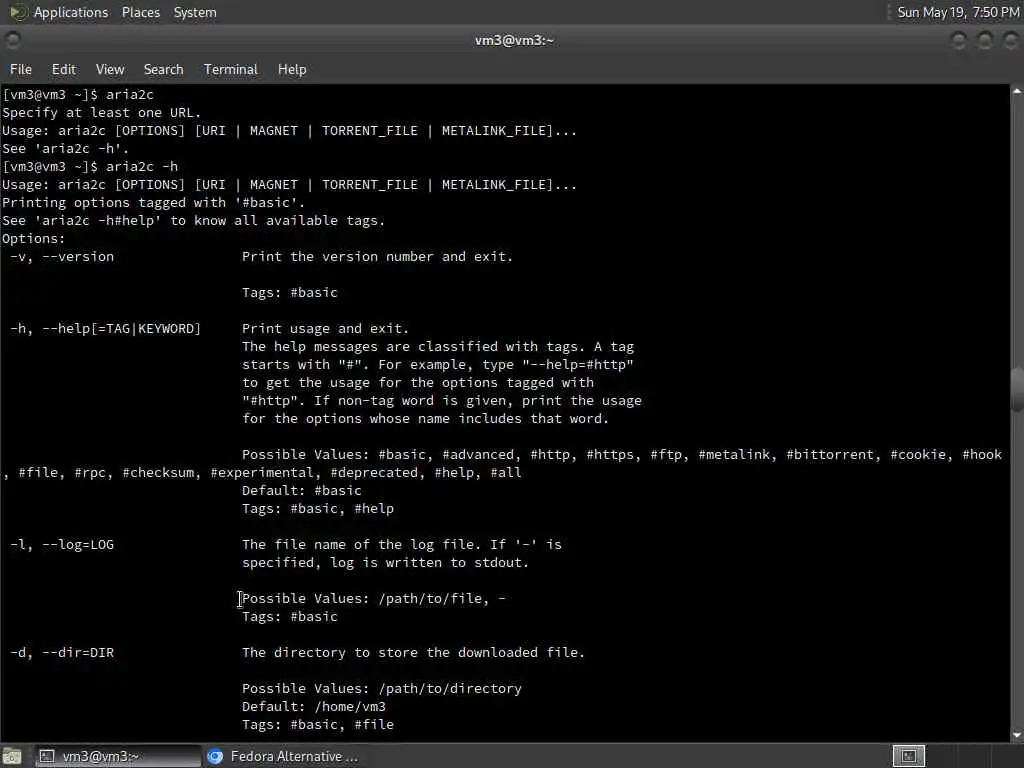This screenshot has width=1024, height=768.
Task: Maximize the terminal window
Action: 985,40
